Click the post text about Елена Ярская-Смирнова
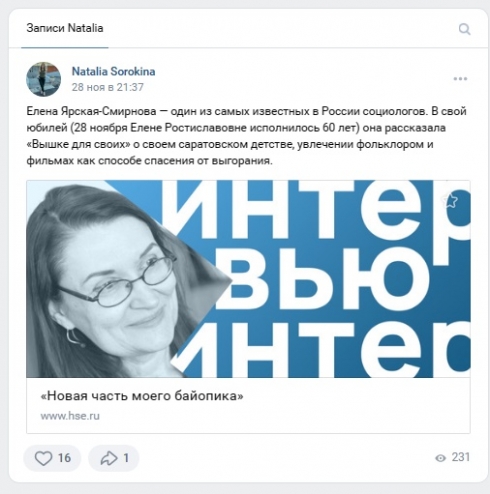Viewport: 490px width, 494px height. click(246, 136)
